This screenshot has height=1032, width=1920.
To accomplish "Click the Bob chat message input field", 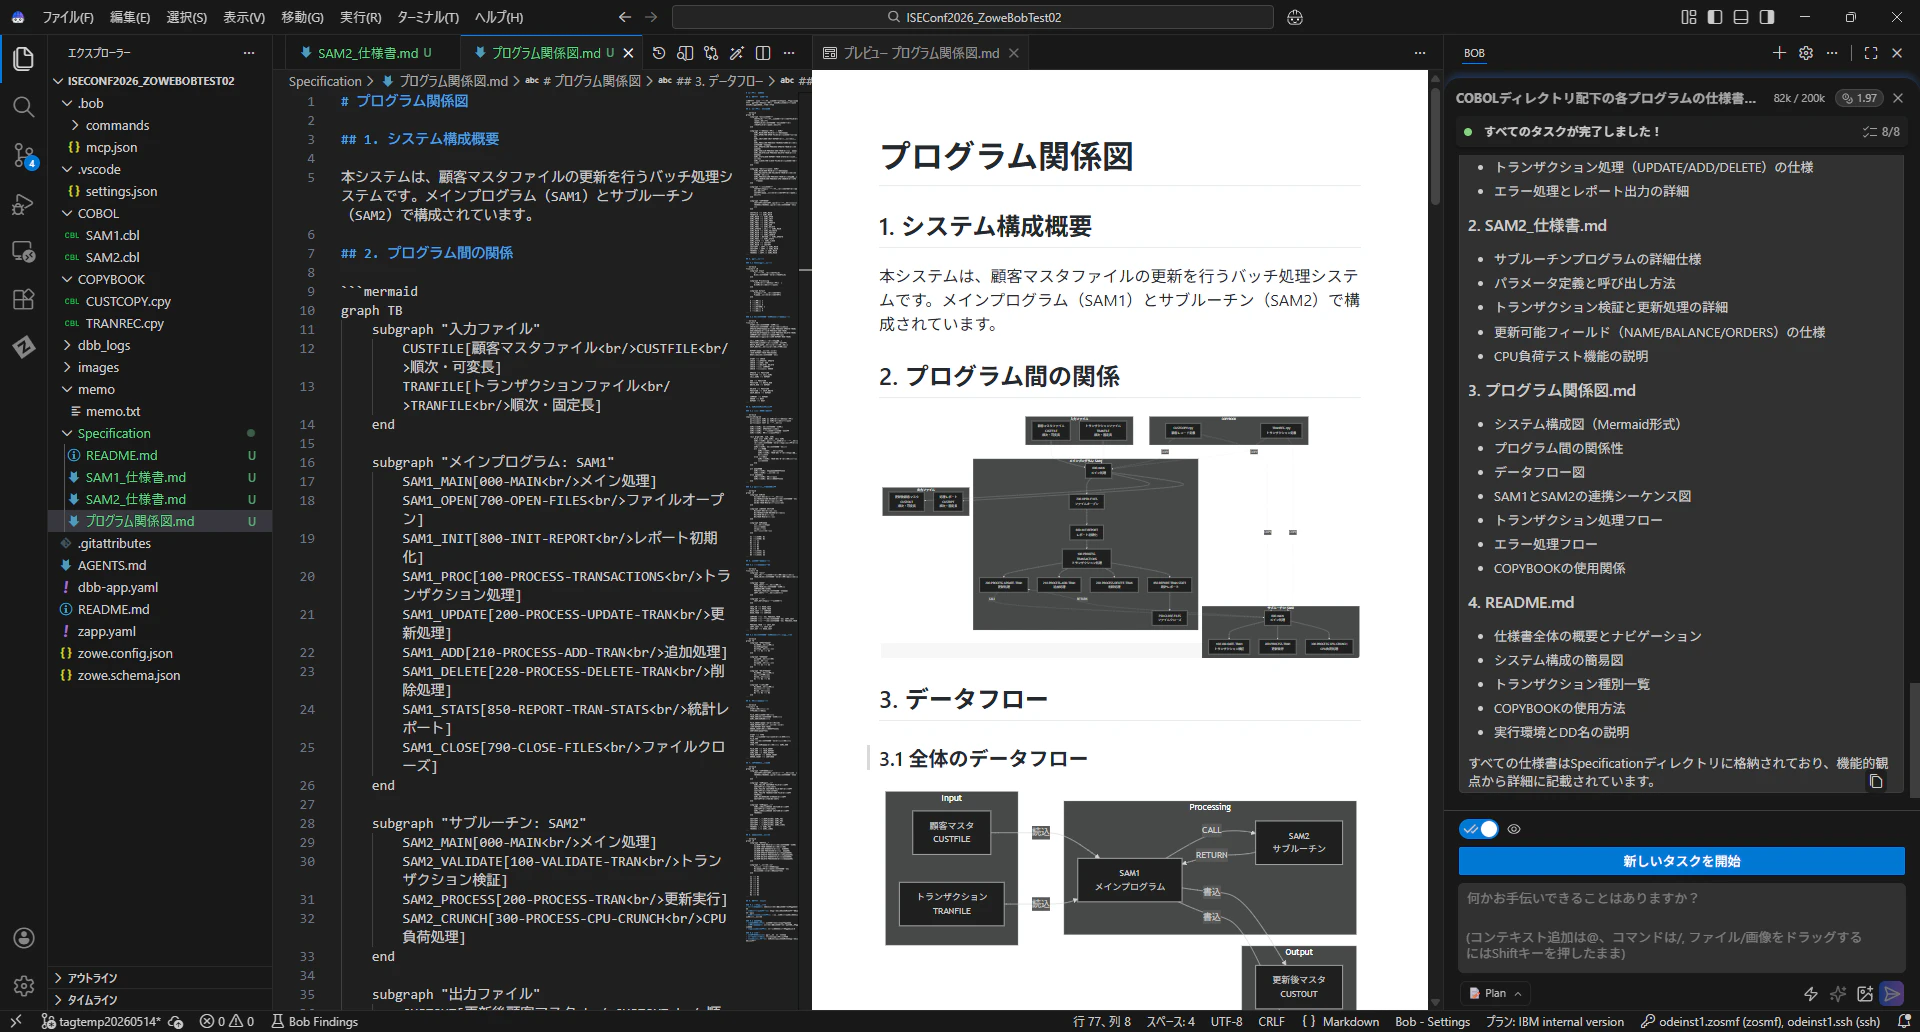I will pos(1682,929).
